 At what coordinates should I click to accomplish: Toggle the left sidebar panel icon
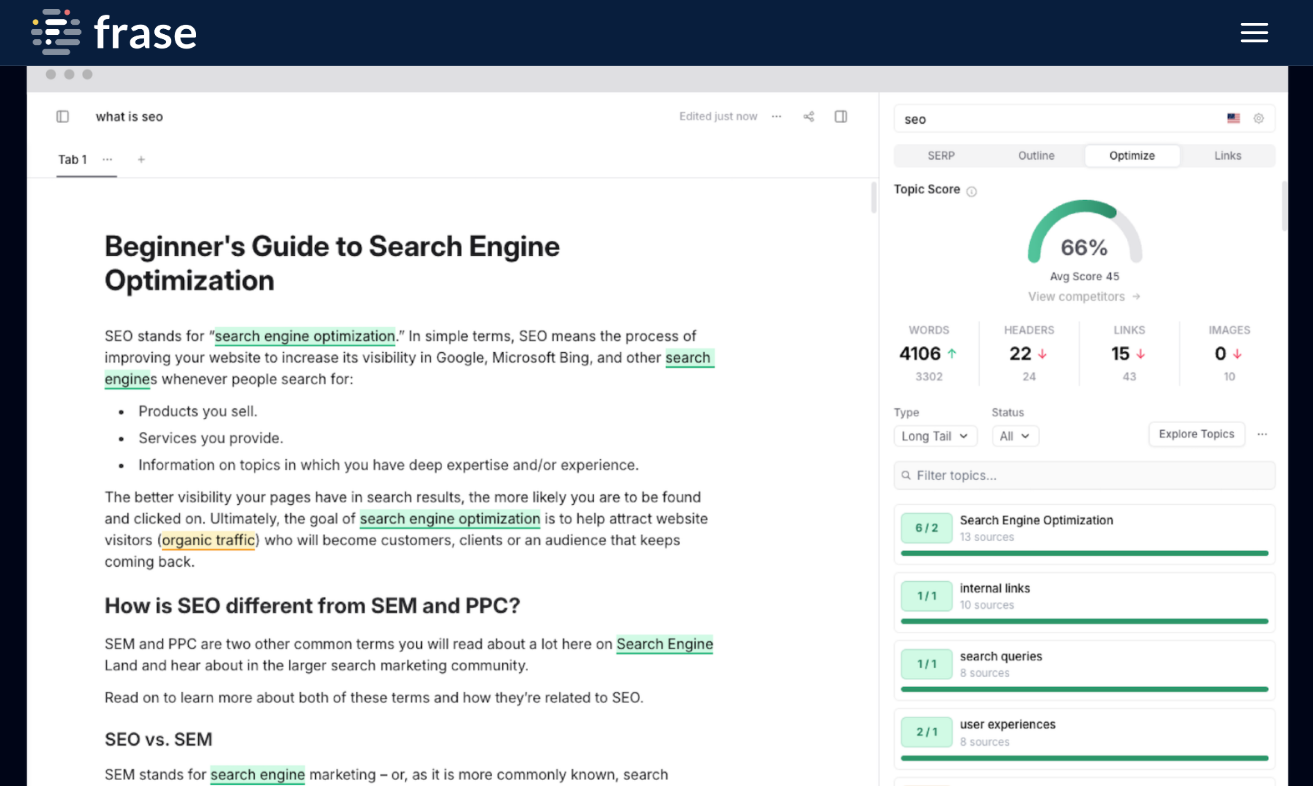click(63, 116)
